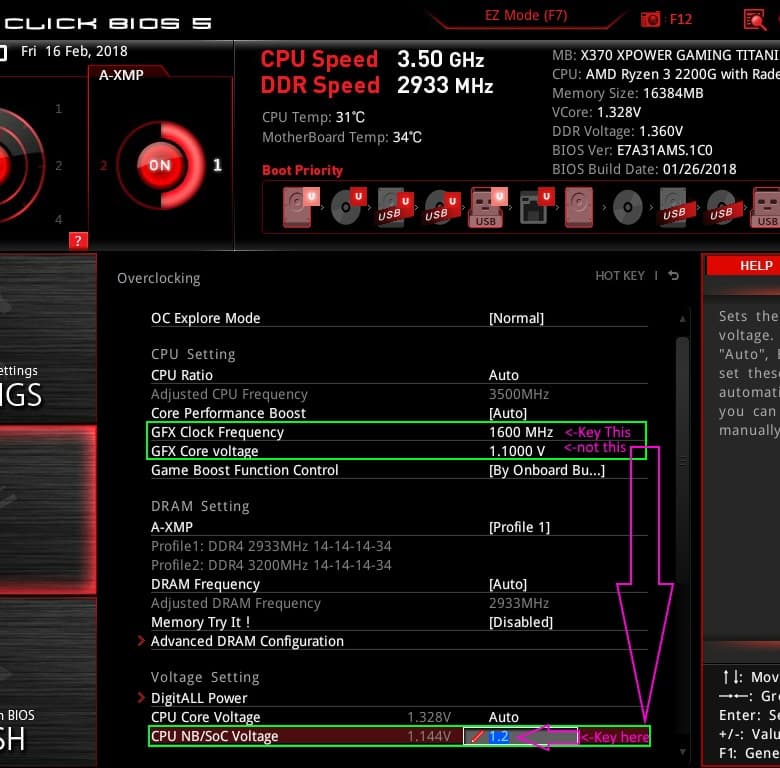Click the BIOS Ver E7A31AMS.1C0 text
780x768 pixels.
click(x=632, y=150)
